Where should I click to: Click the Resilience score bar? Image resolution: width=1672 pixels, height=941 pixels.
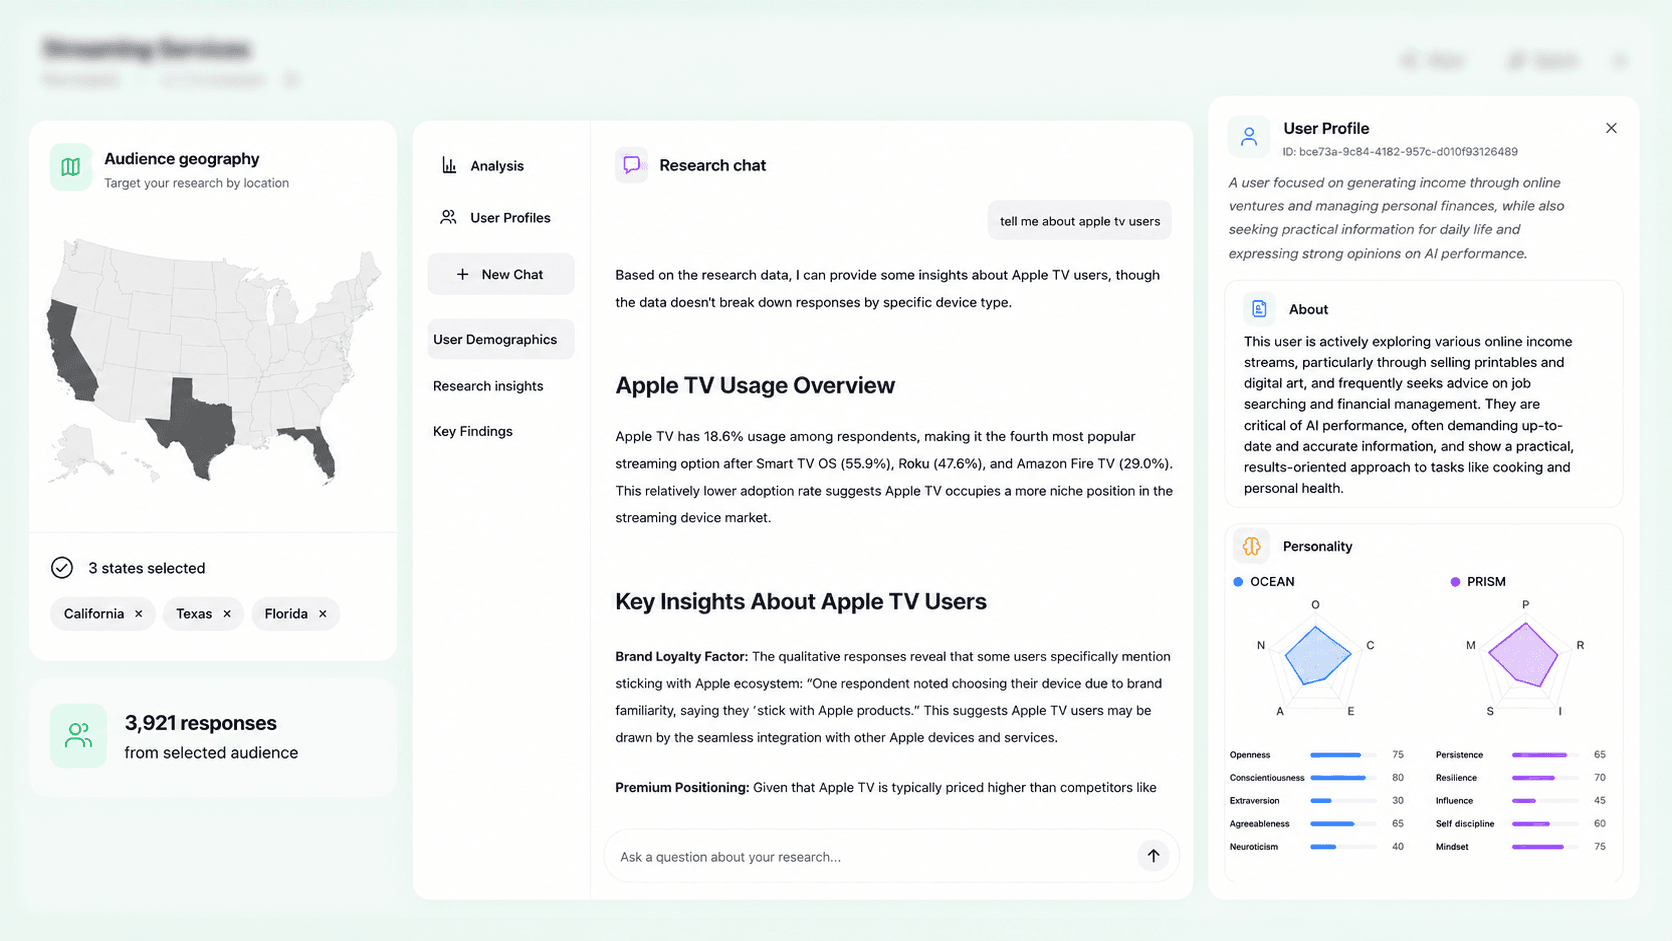click(1545, 778)
